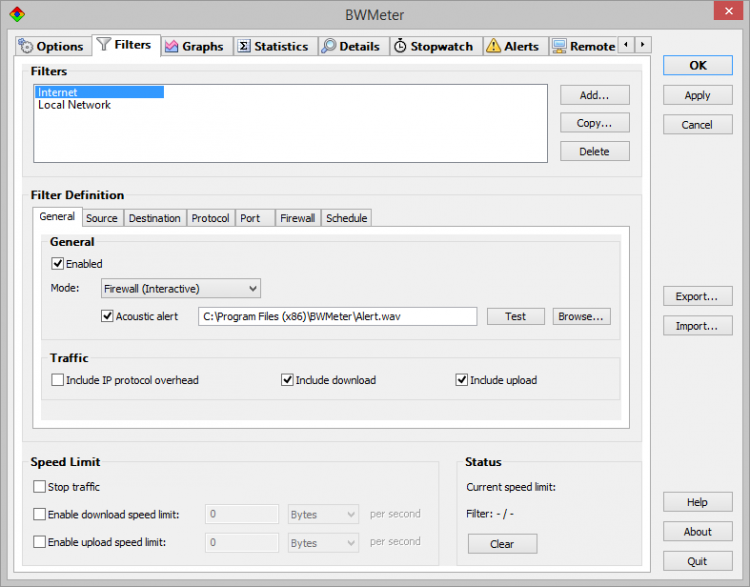Click the chart icon on Graphs tab
The width and height of the screenshot is (750, 587).
tap(171, 46)
